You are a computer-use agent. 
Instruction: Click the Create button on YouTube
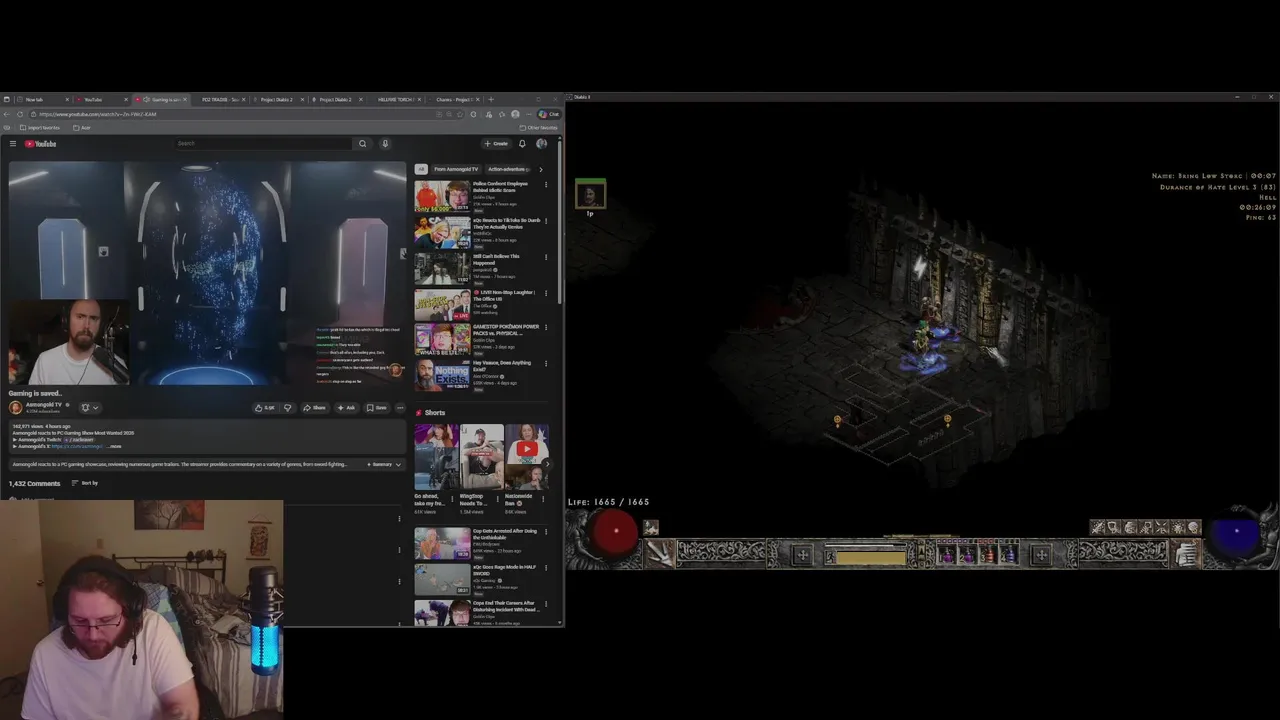[x=496, y=144]
